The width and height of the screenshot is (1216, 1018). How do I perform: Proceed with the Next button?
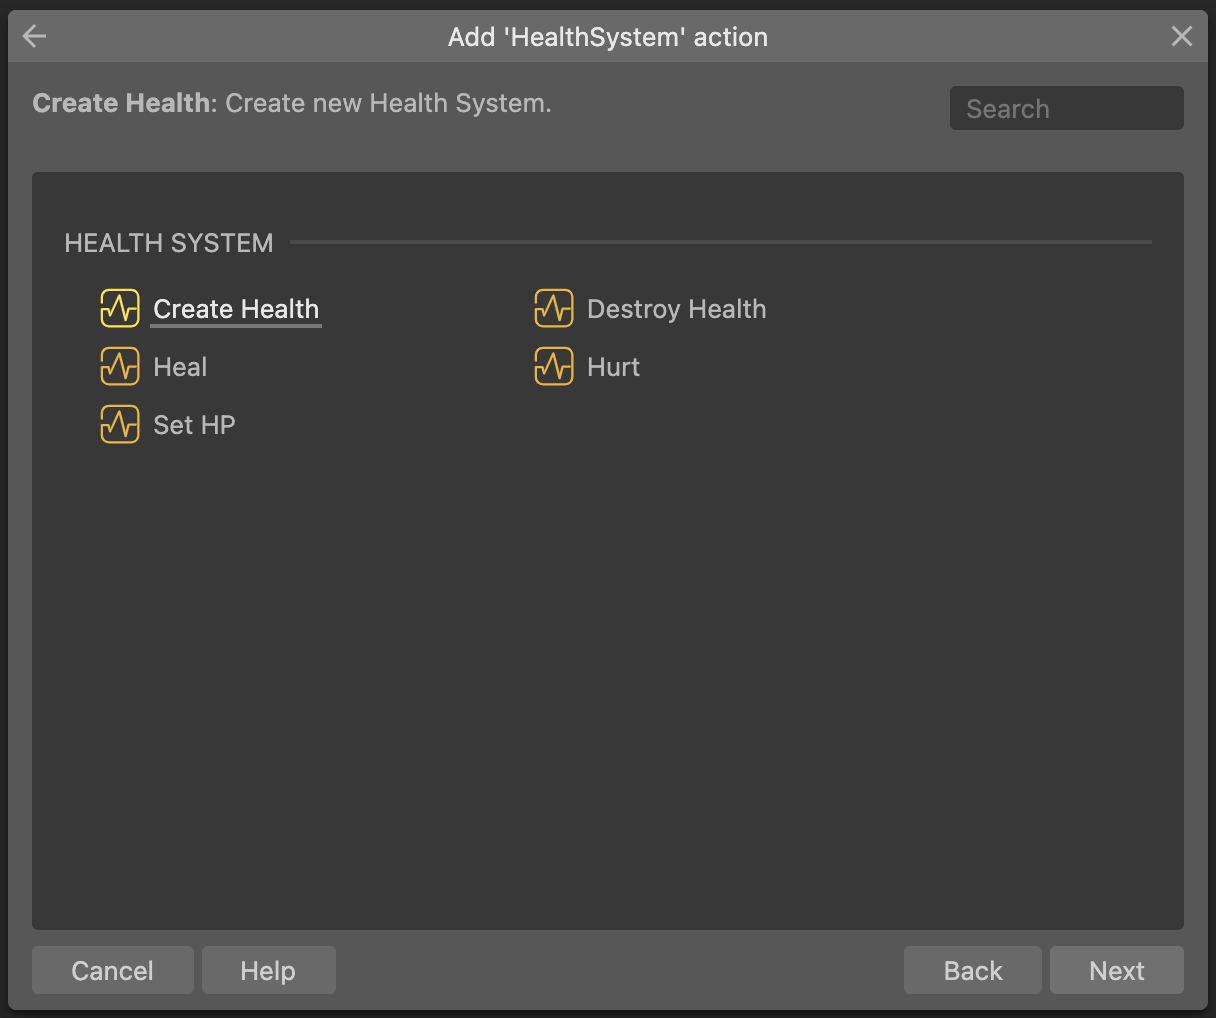coord(1116,970)
